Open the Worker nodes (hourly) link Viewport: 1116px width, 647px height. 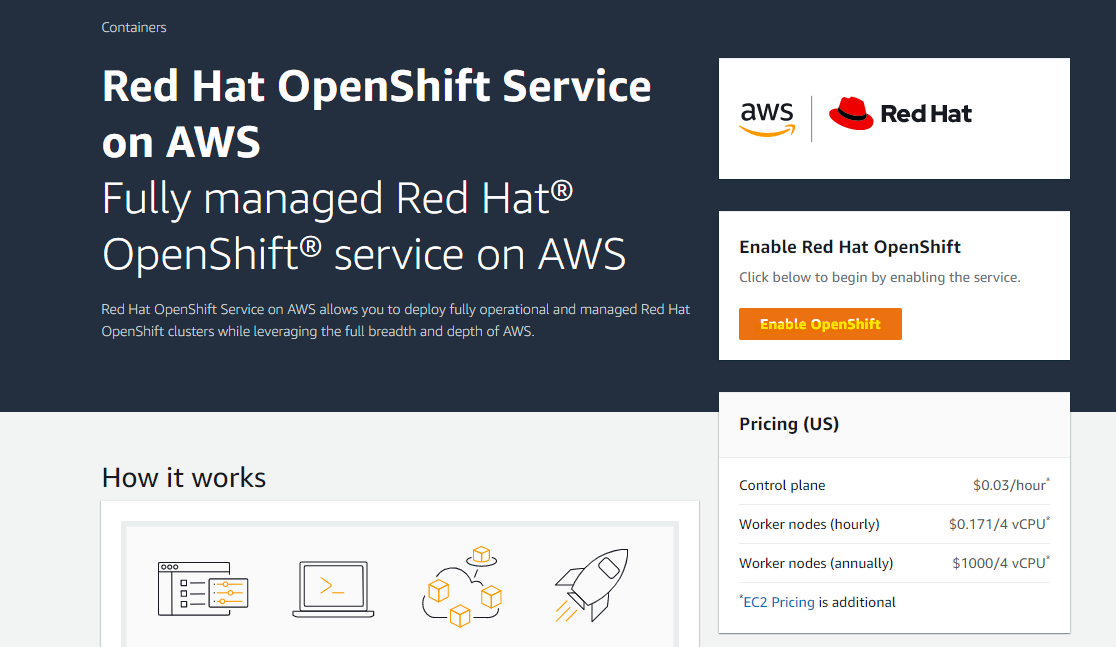809,524
